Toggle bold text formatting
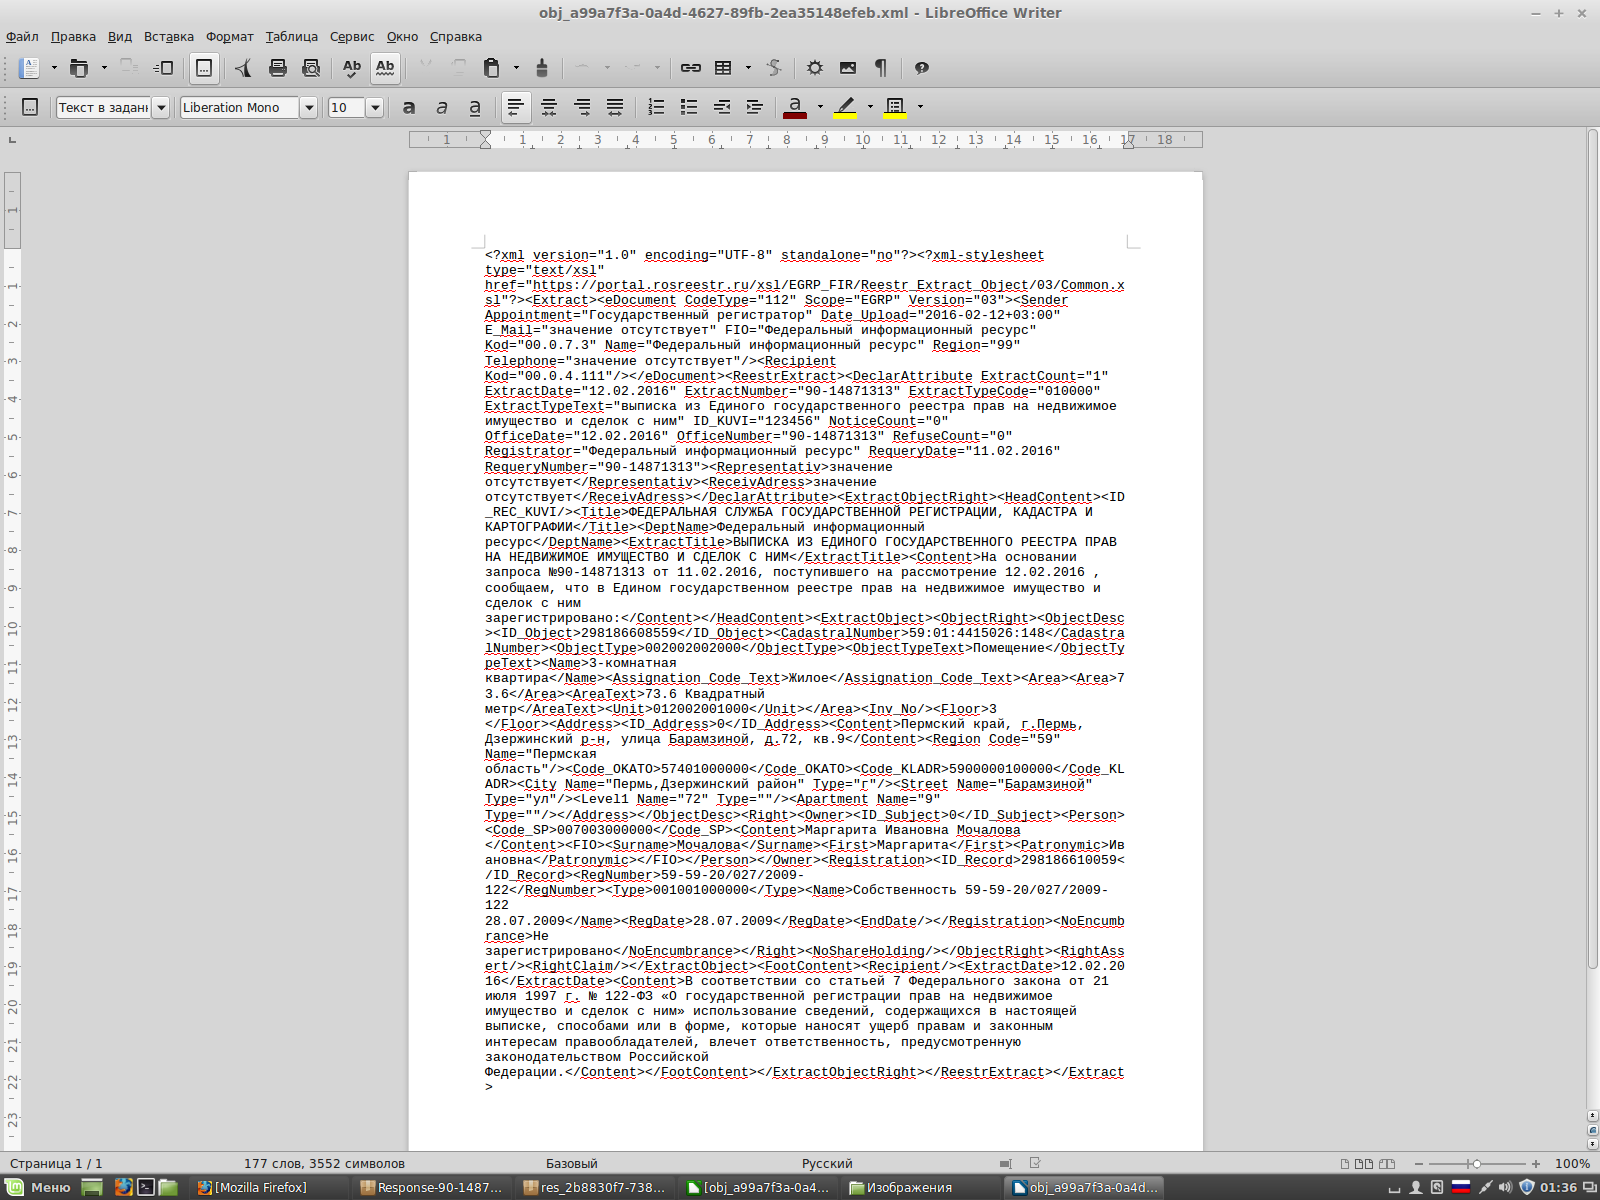Viewport: 1600px width, 1200px height. point(409,107)
